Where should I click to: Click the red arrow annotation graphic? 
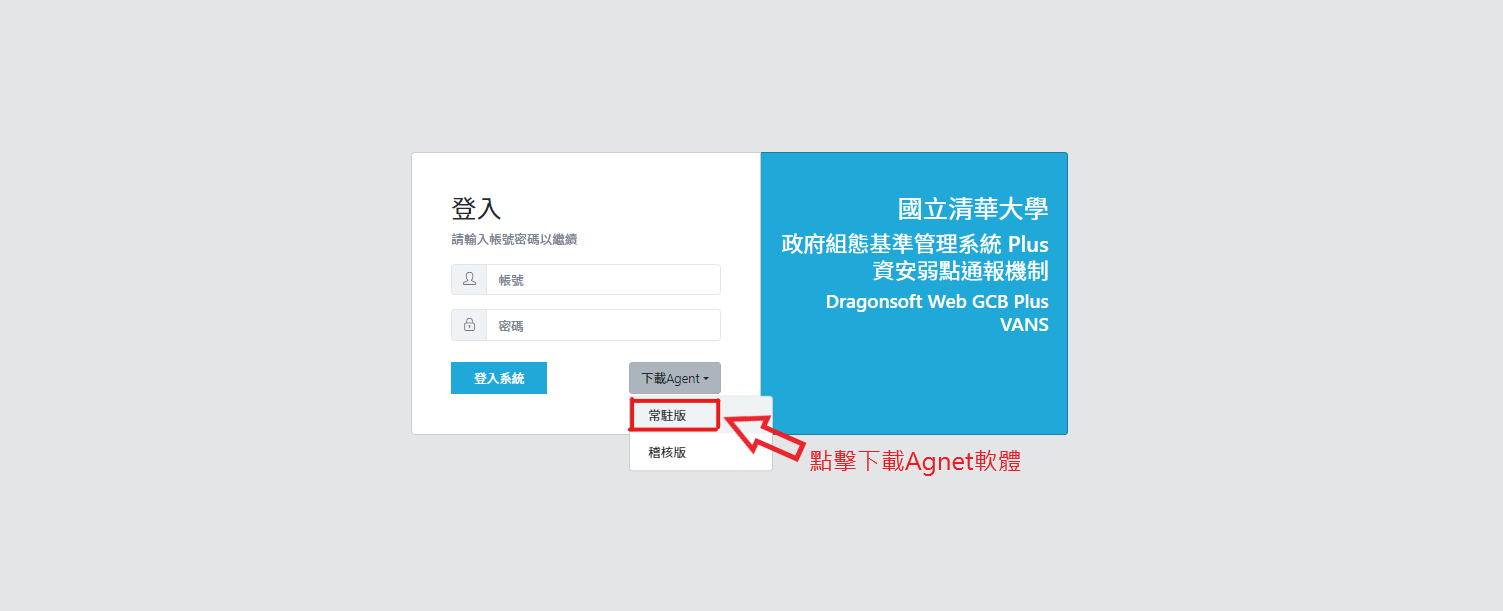click(763, 434)
